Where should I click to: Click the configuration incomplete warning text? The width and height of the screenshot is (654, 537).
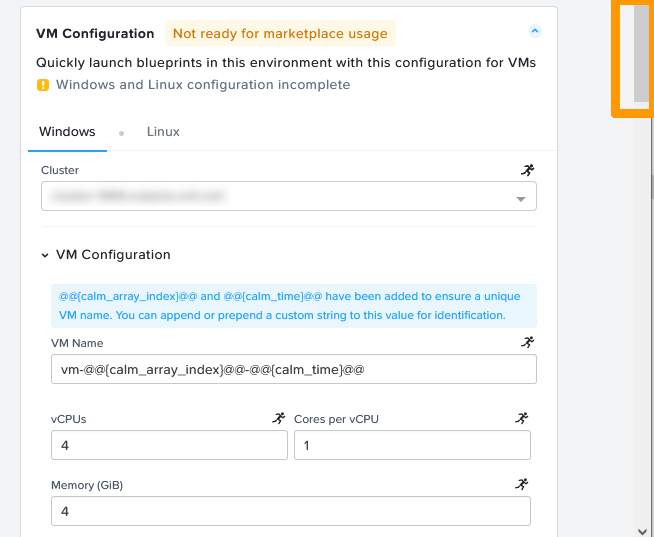(x=203, y=85)
